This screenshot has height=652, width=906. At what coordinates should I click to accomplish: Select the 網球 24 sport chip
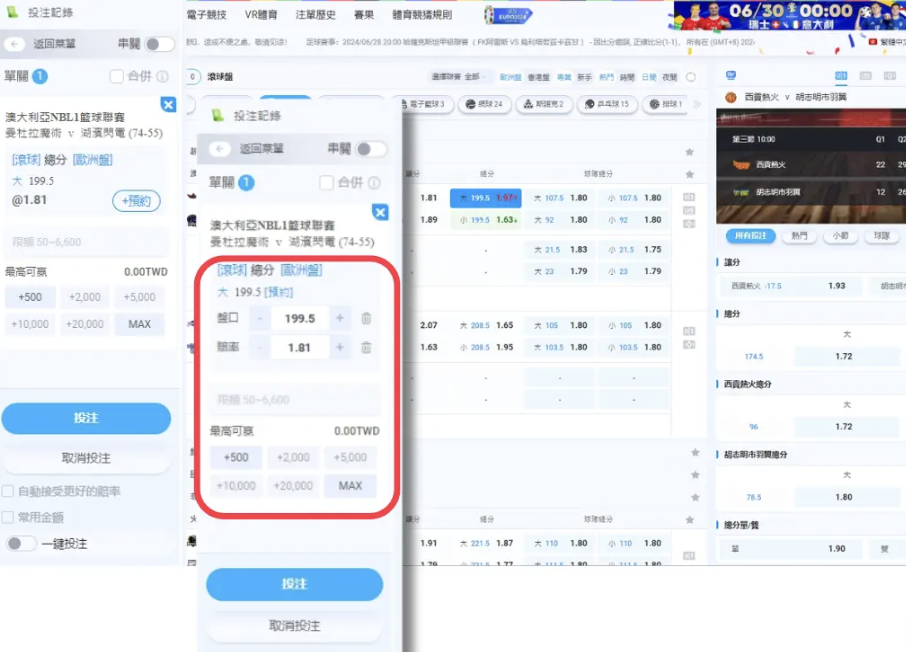pyautogui.click(x=483, y=104)
